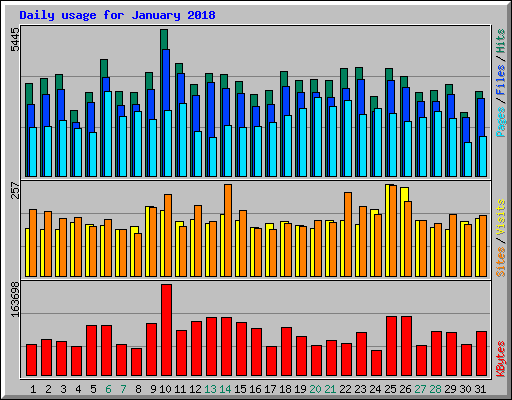Click the day 5 x-axis label

coord(93,389)
